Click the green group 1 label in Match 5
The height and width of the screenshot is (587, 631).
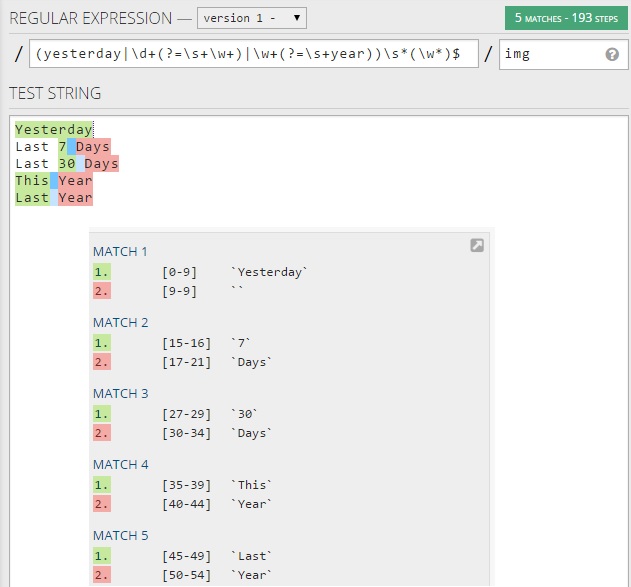[x=102, y=556]
